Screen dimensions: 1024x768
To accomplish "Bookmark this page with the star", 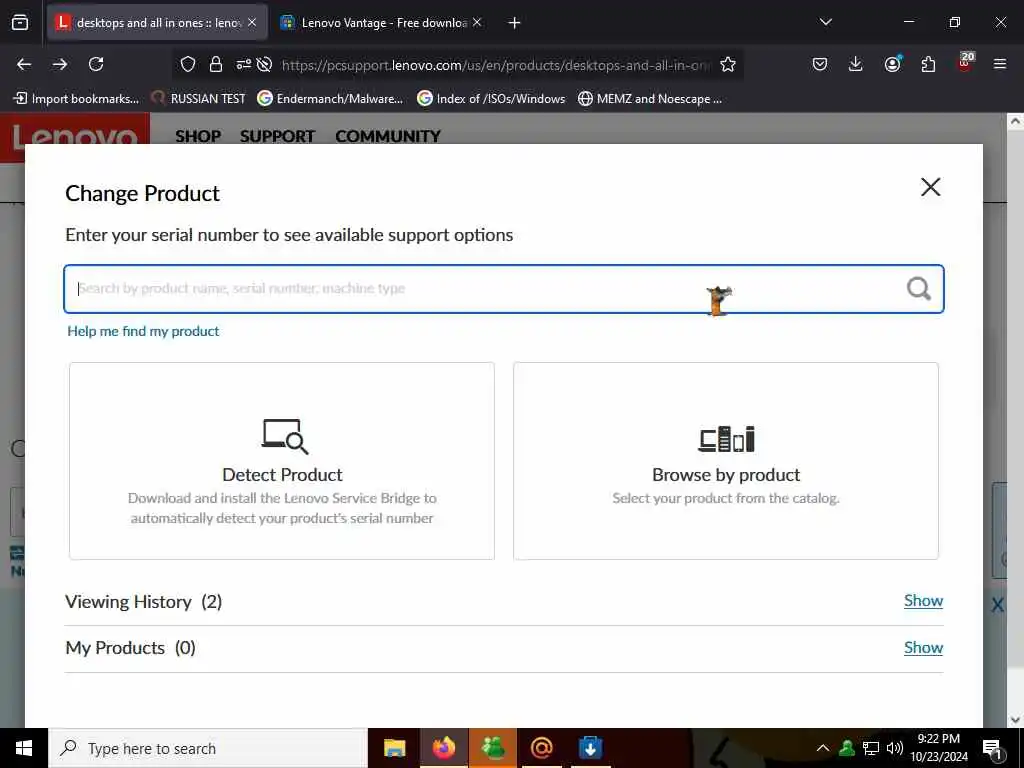I will (728, 64).
